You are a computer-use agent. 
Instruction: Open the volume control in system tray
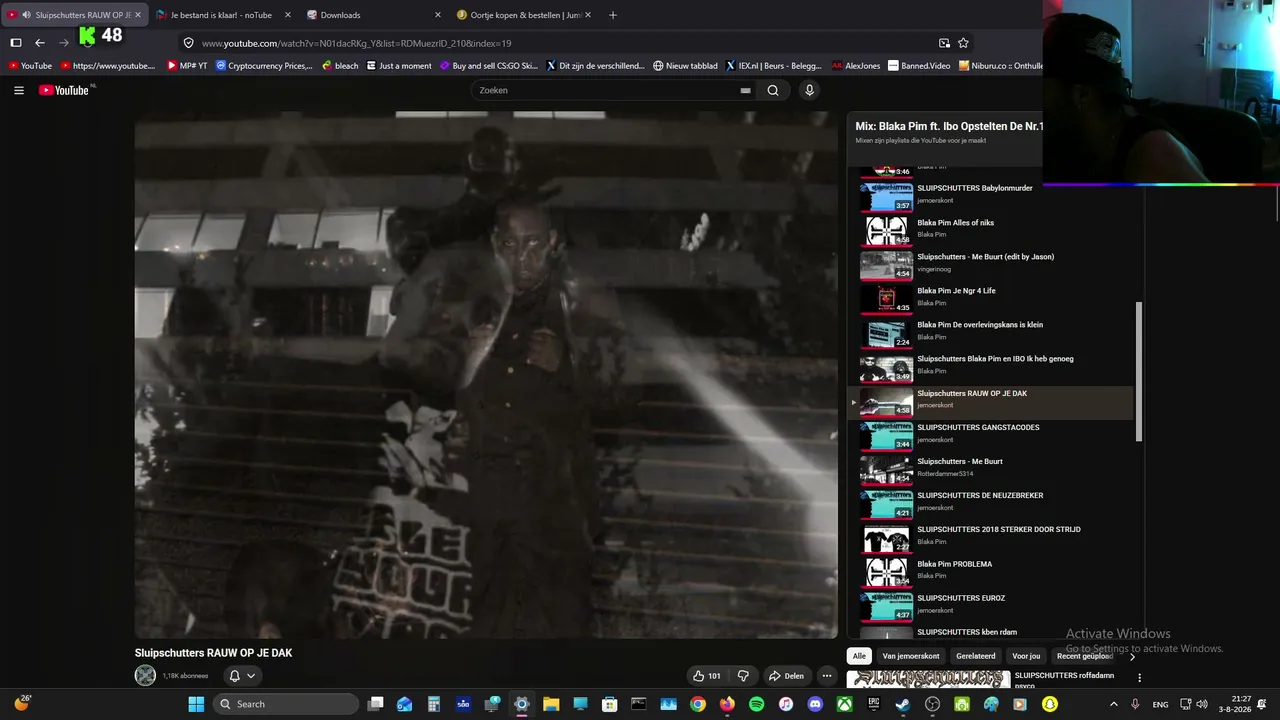pos(1201,704)
